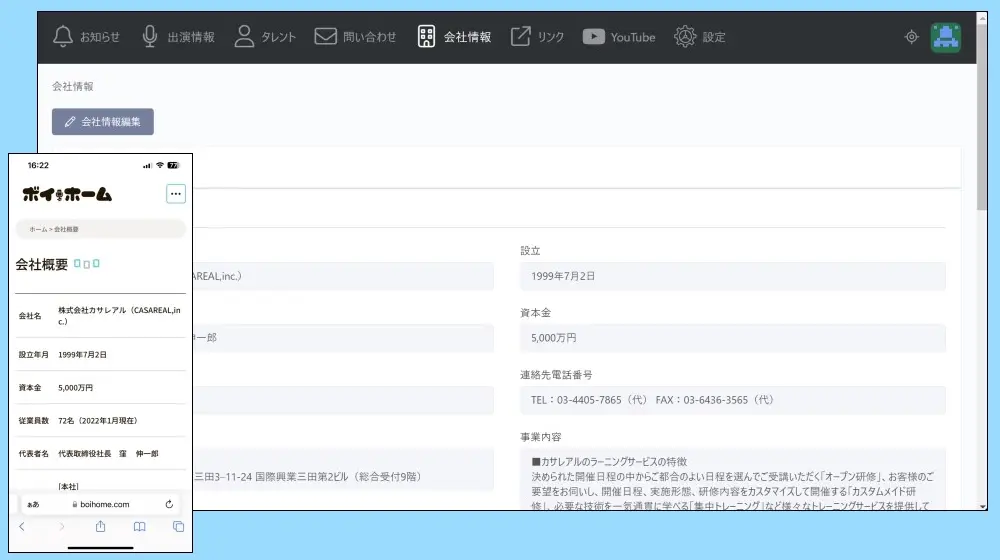Tap the Safari forward arrow
The height and width of the screenshot is (560, 1000).
click(62, 526)
